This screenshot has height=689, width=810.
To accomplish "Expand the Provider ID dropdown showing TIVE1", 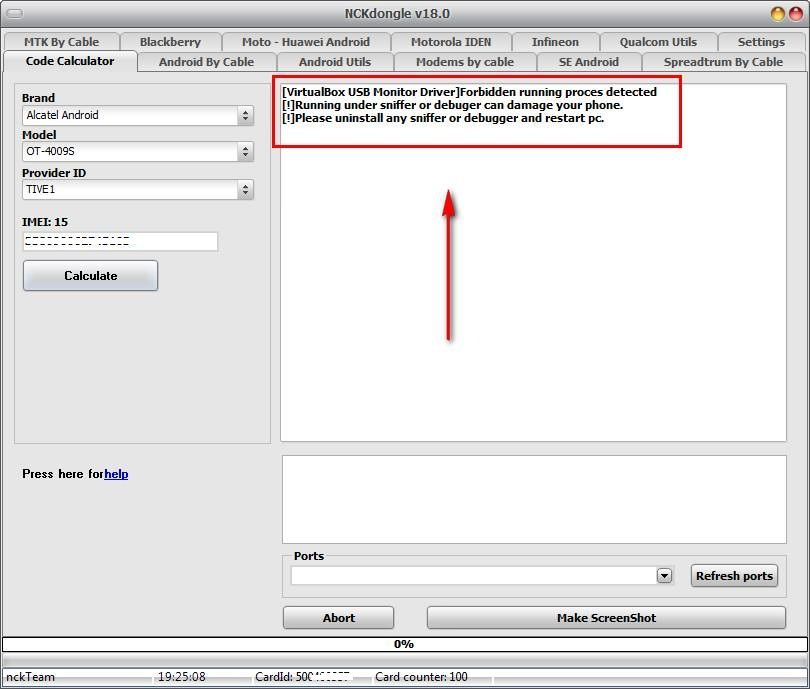I will point(138,190).
